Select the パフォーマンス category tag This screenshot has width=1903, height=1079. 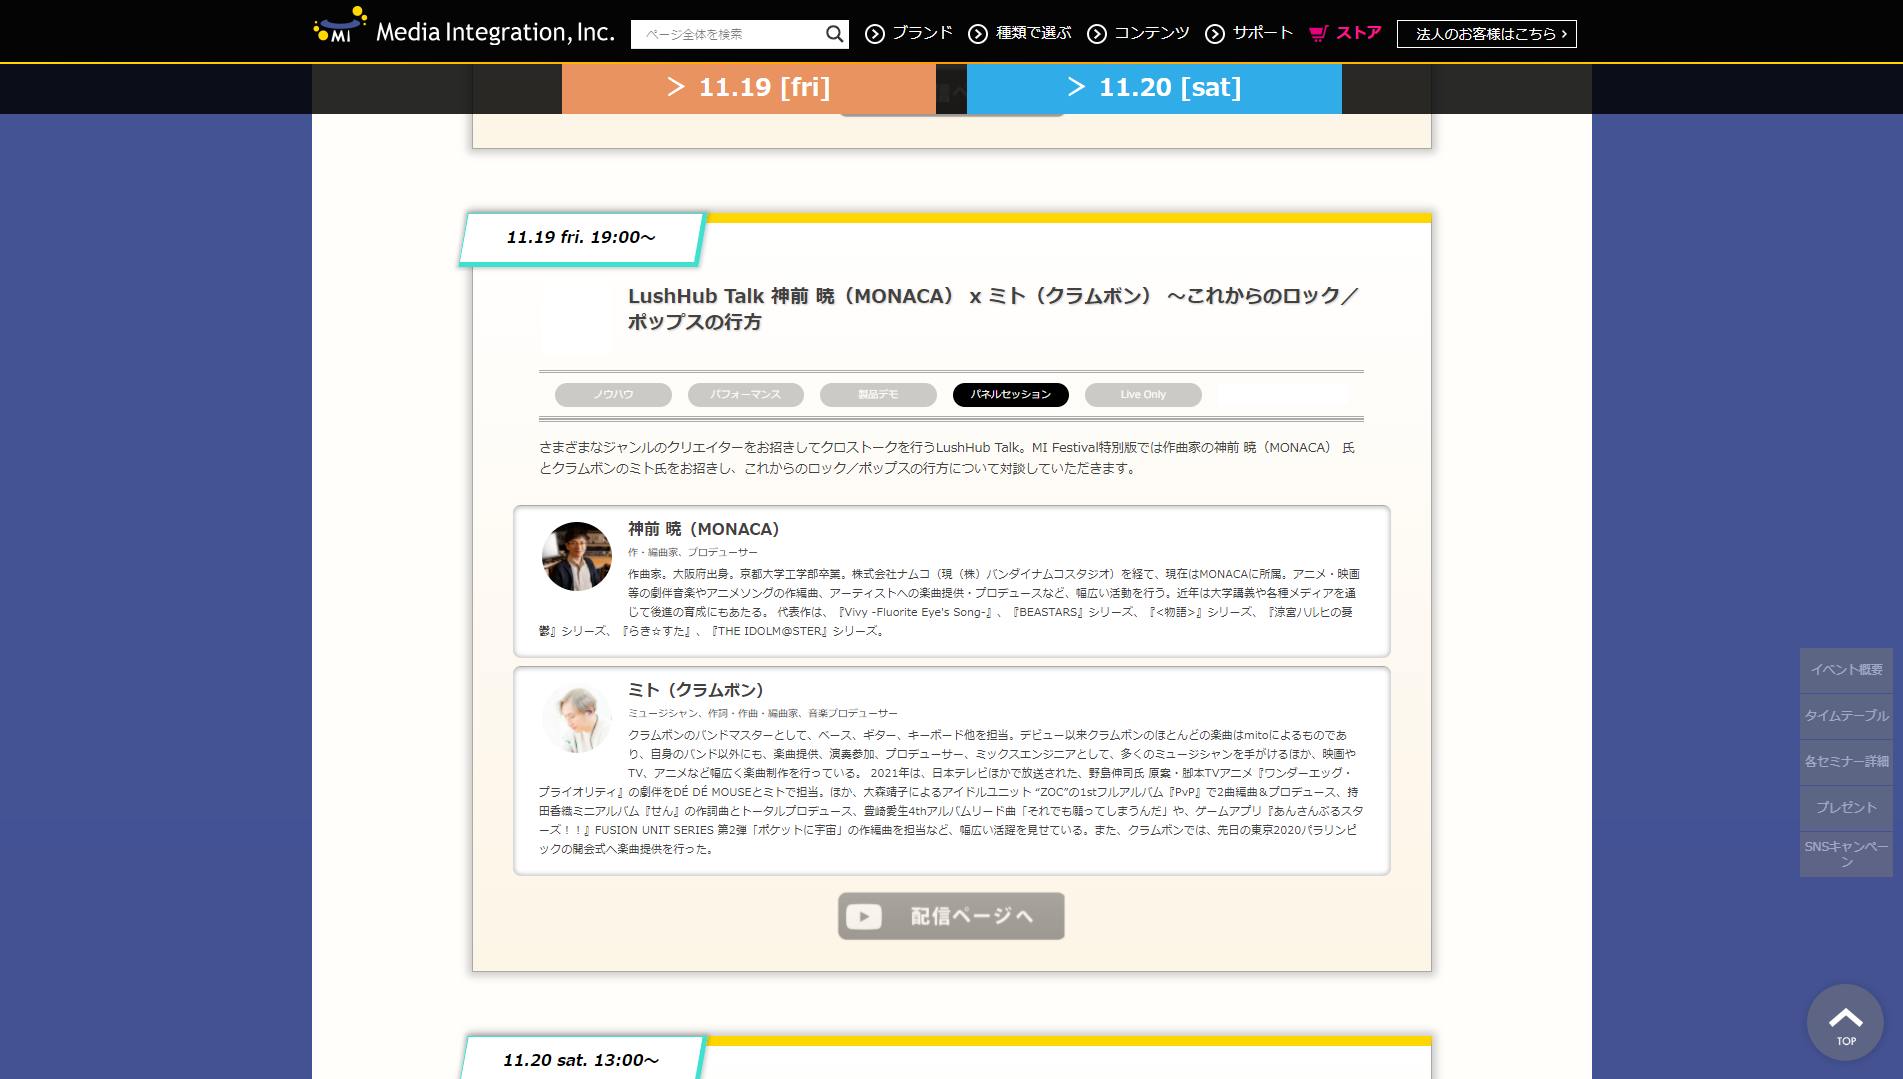click(x=746, y=395)
